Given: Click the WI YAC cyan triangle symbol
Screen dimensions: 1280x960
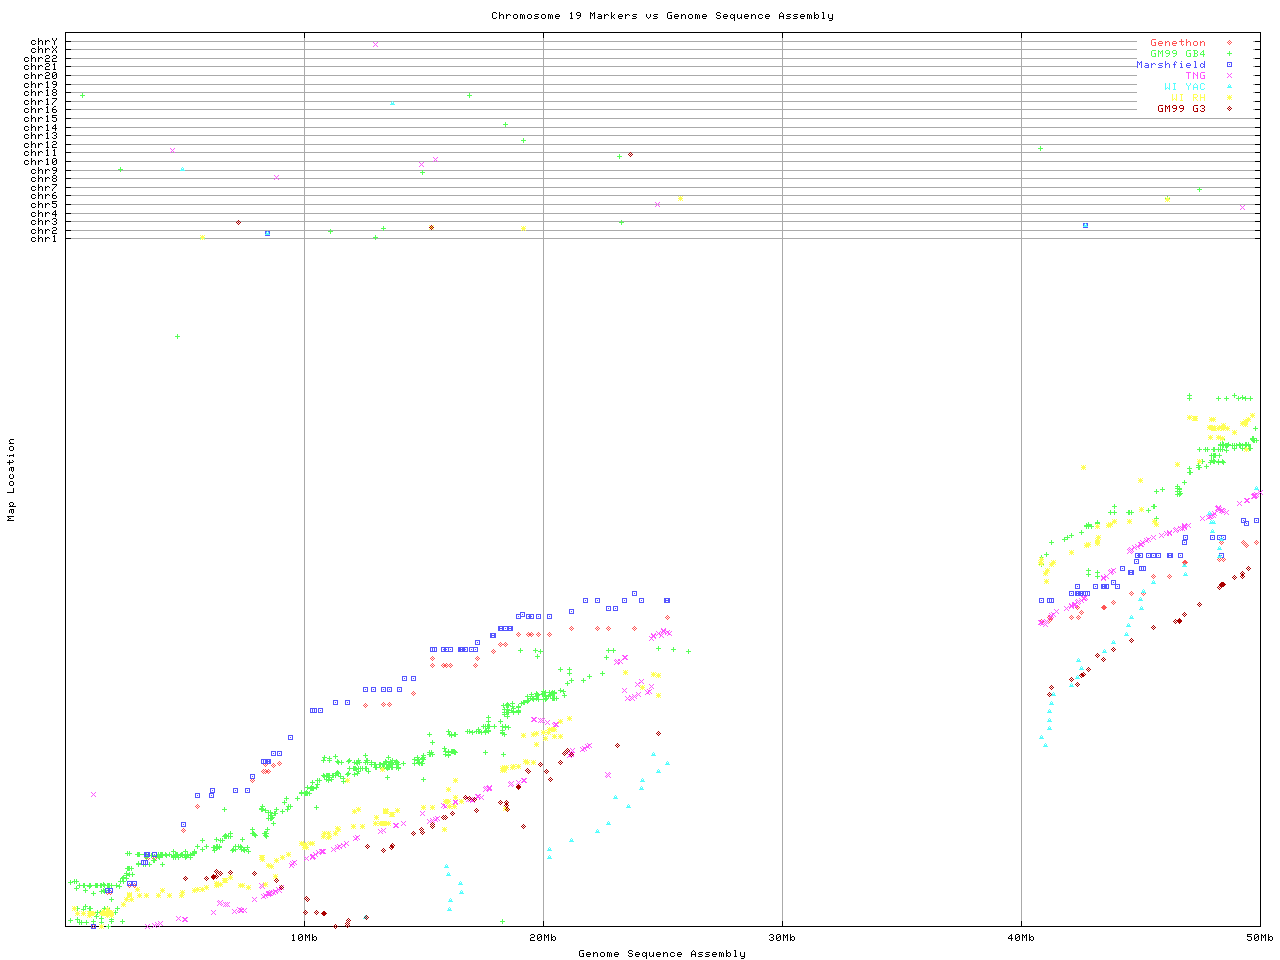Looking at the screenshot, I should coord(1229,87).
